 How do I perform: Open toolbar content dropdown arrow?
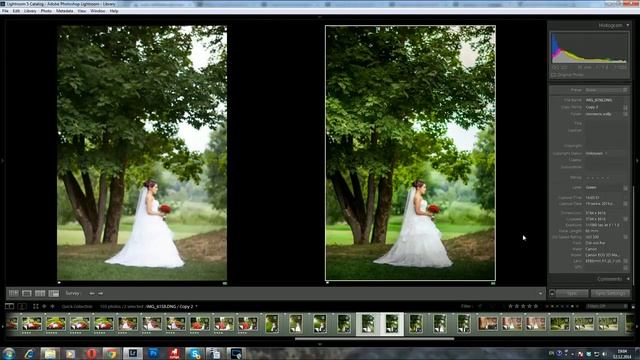(x=540, y=293)
